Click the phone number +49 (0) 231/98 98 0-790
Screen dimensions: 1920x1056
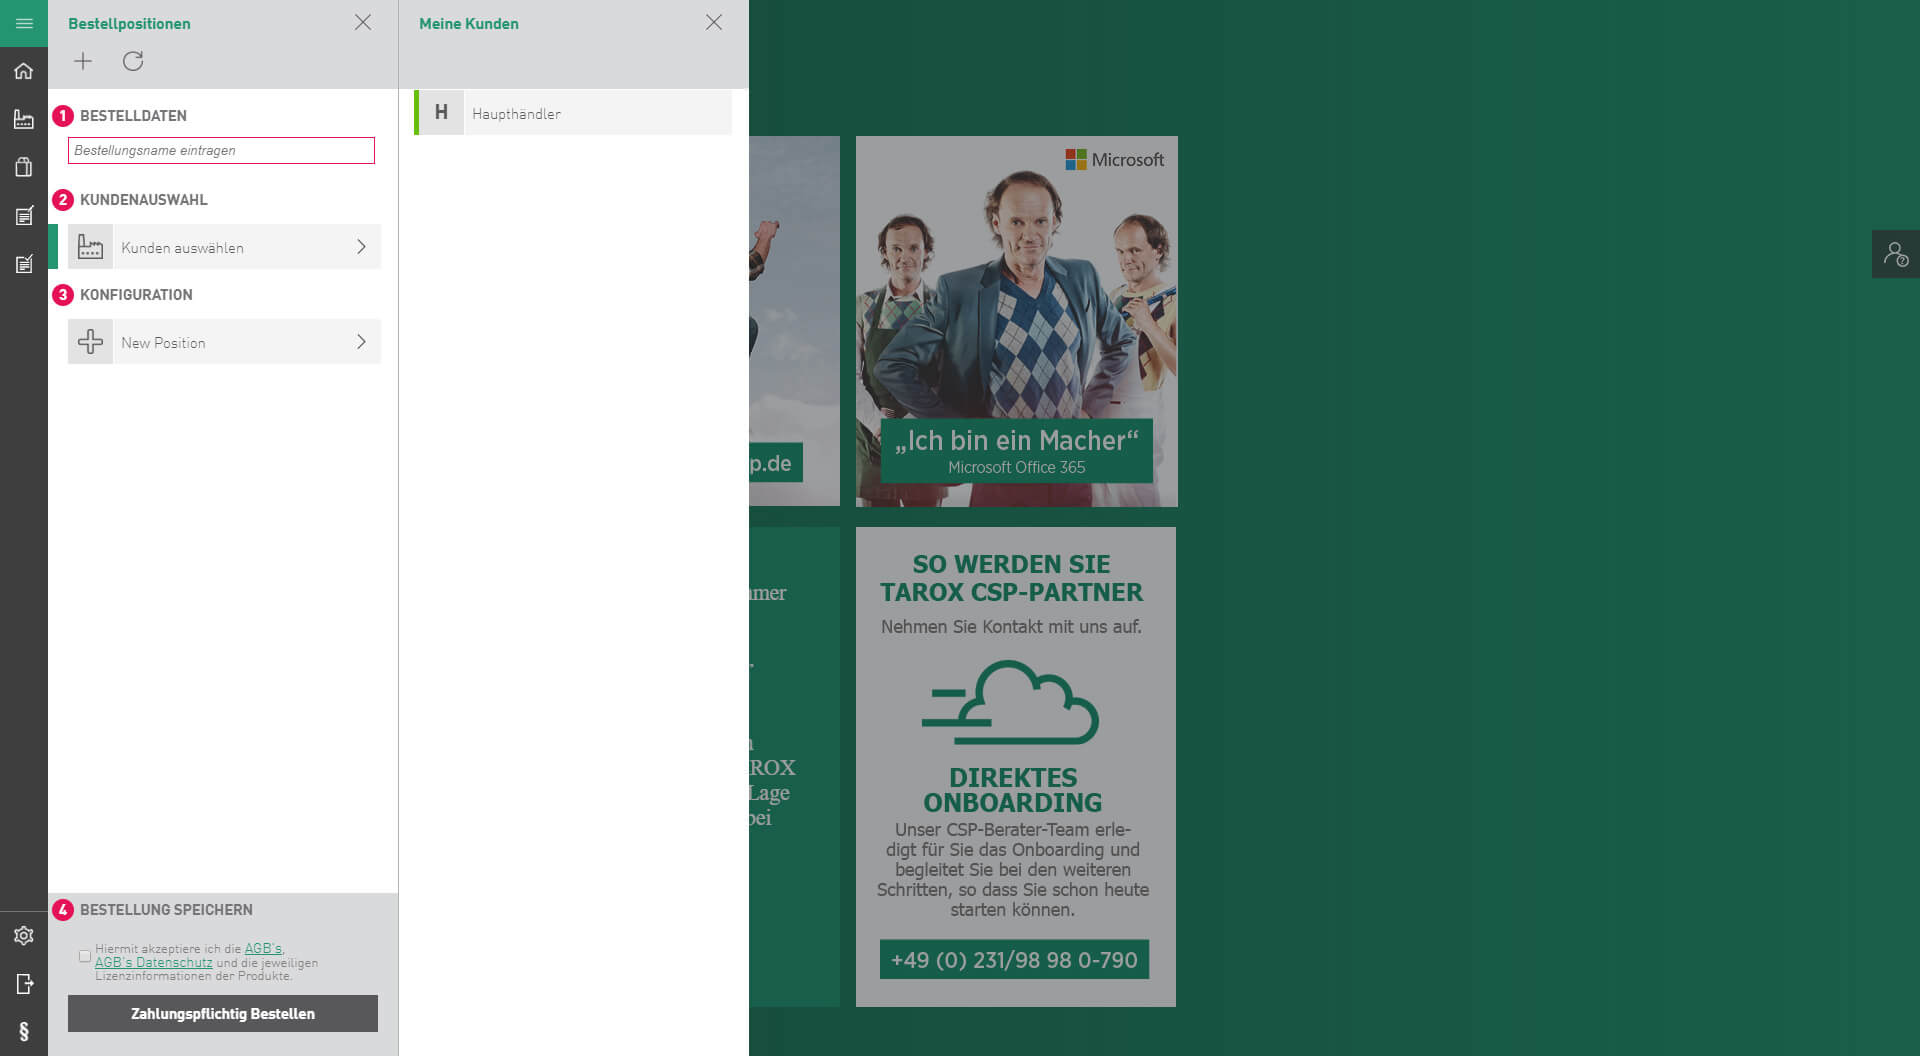point(1014,960)
